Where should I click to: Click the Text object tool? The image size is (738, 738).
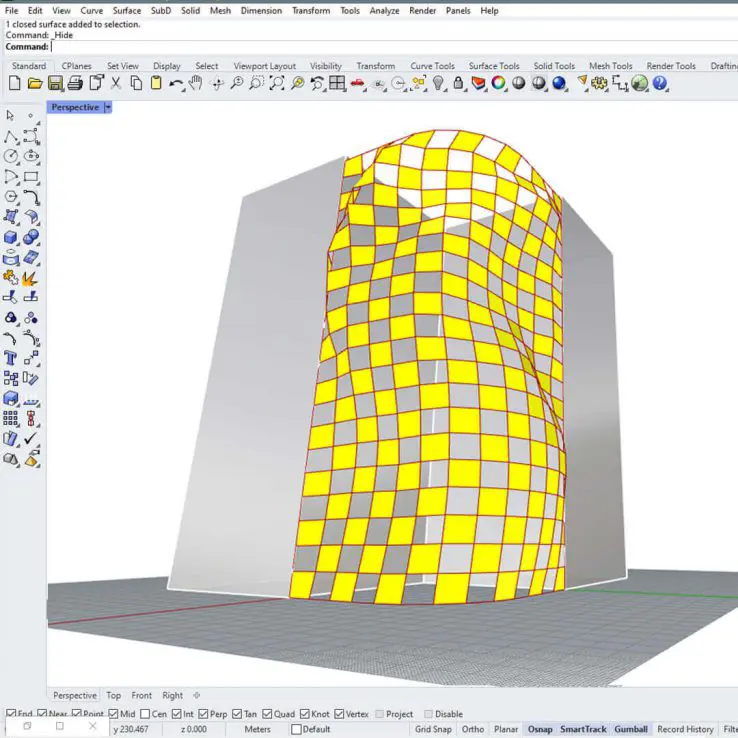coord(11,358)
